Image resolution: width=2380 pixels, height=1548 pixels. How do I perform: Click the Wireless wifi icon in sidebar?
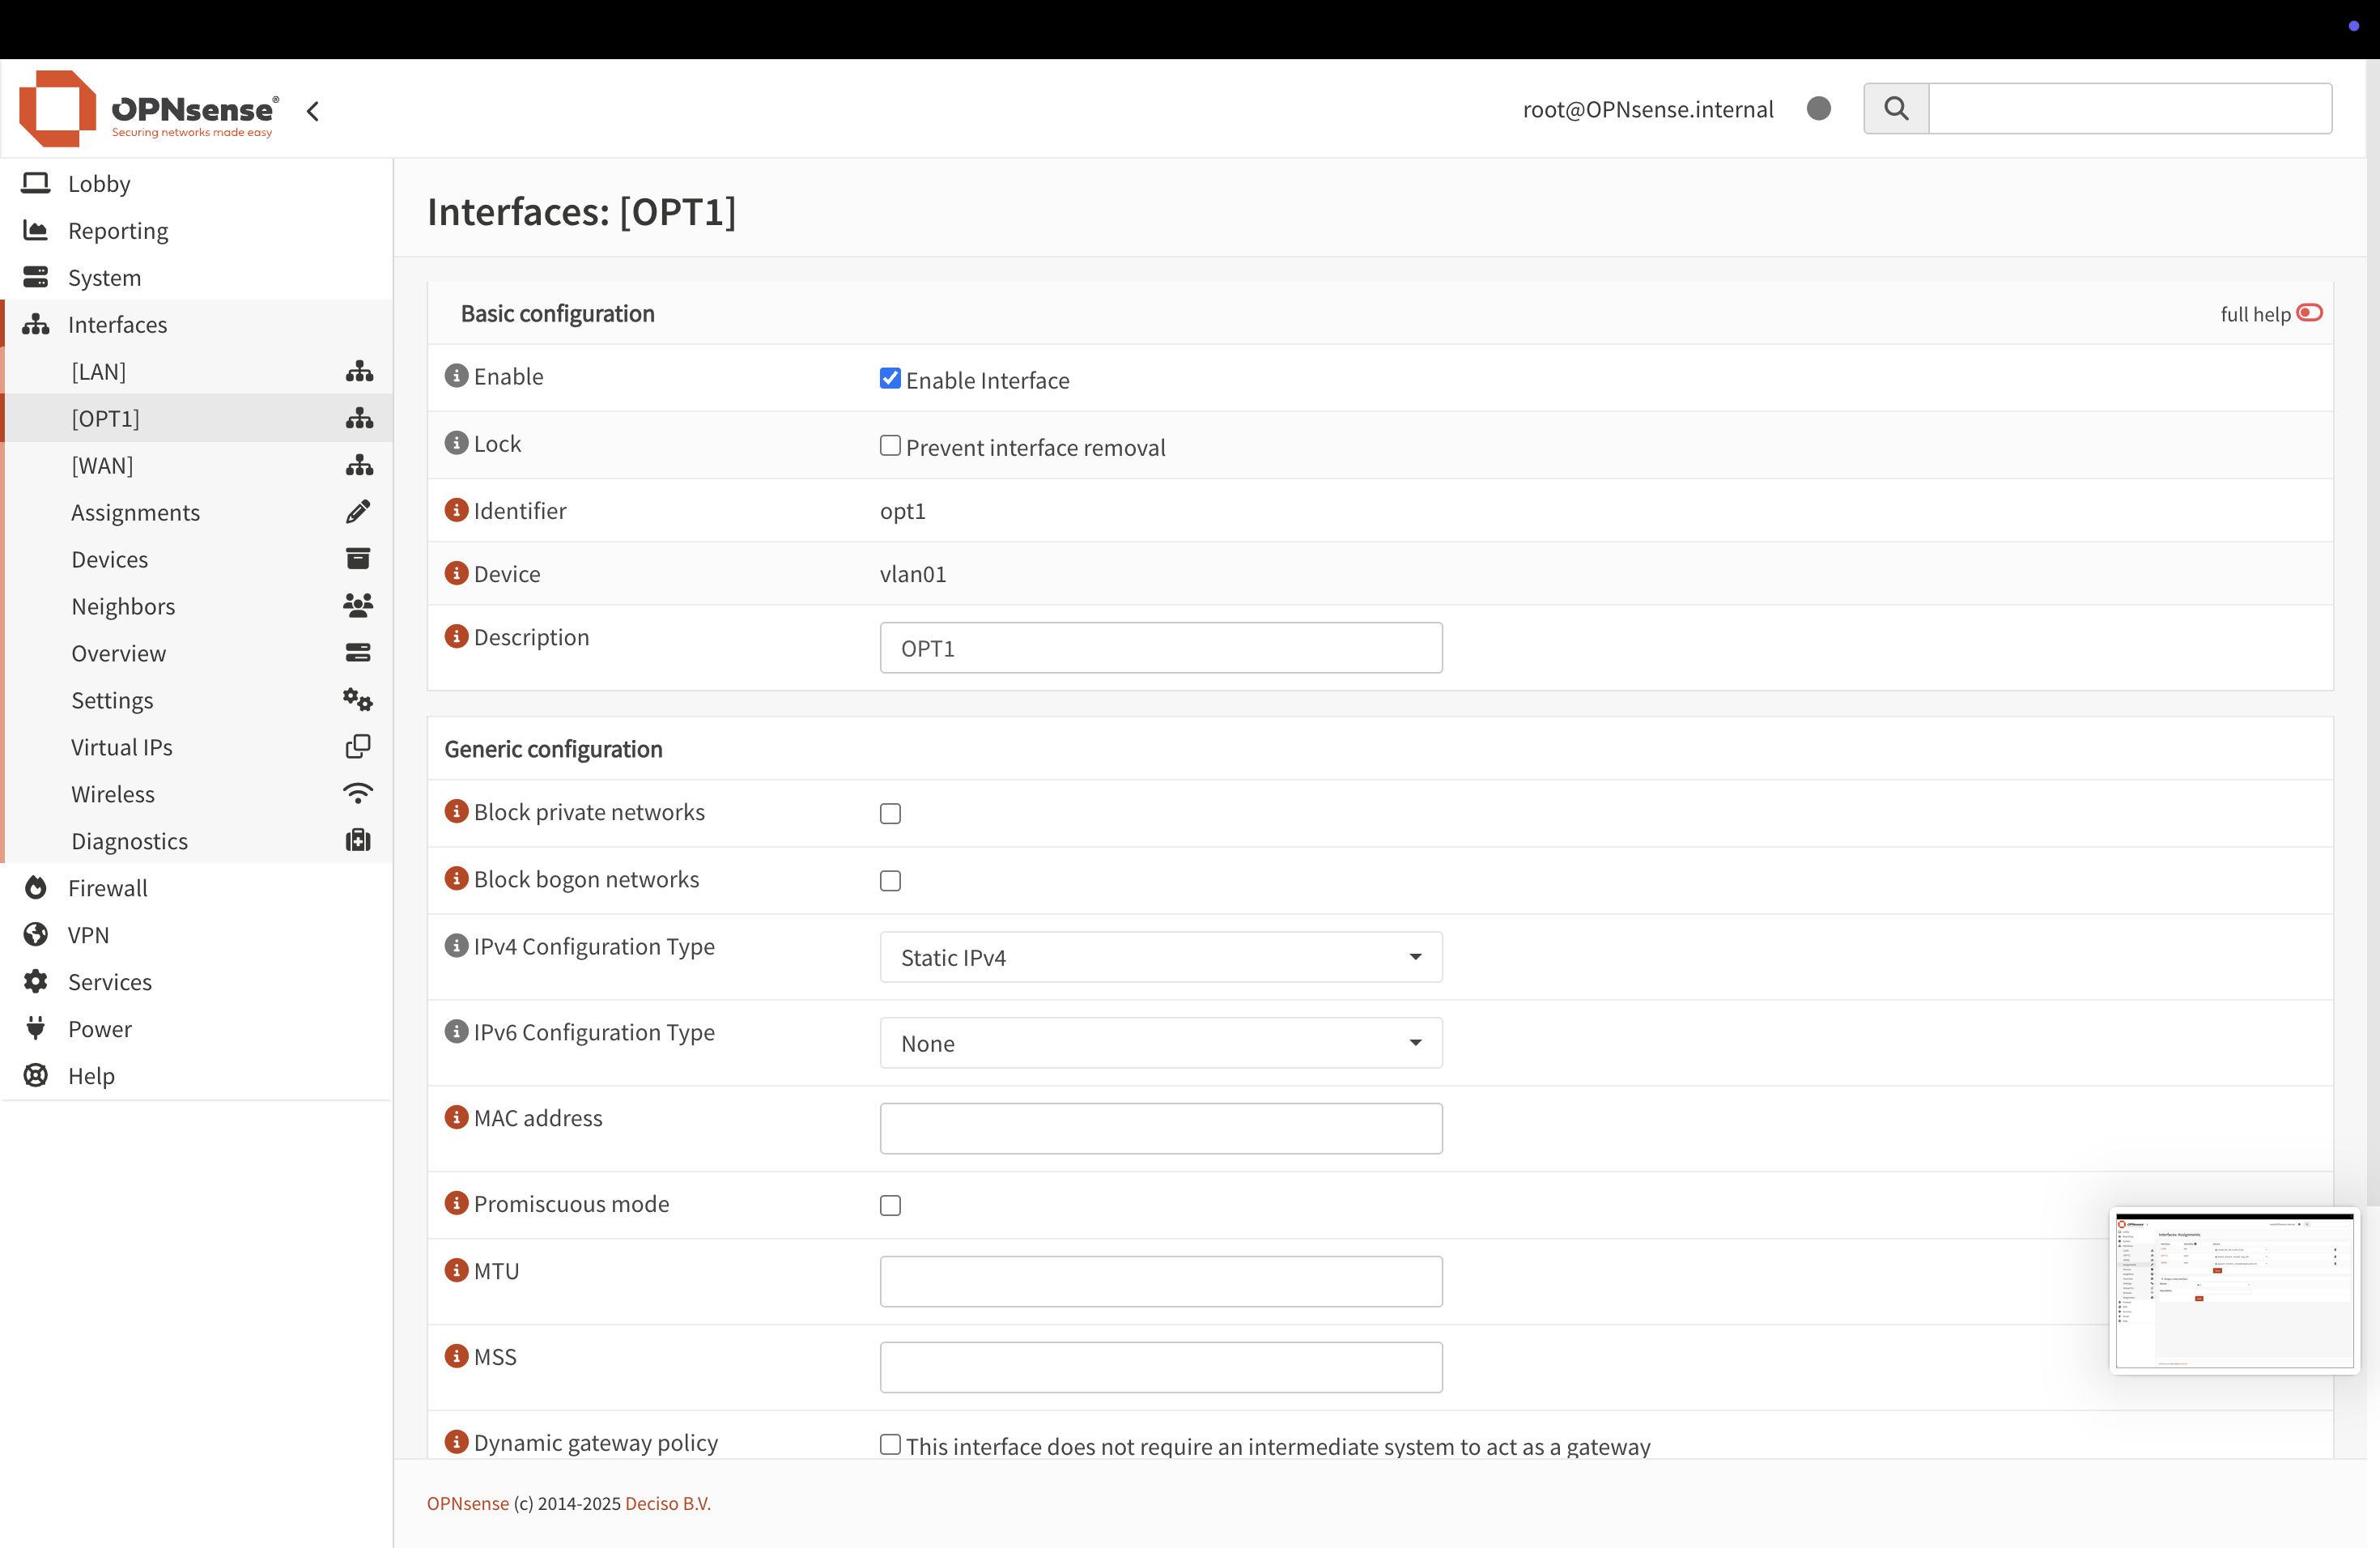[x=358, y=794]
